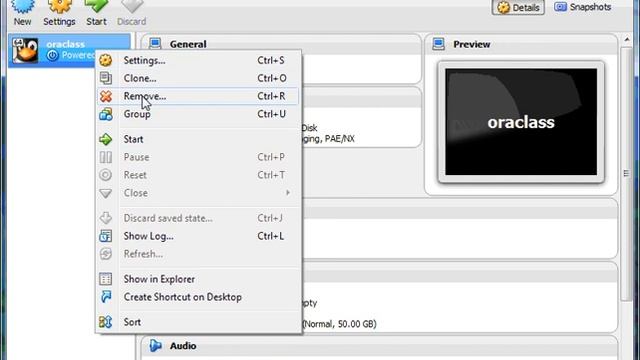The width and height of the screenshot is (640, 360).
Task: Click the group icon beside Group
Action: 106,114
